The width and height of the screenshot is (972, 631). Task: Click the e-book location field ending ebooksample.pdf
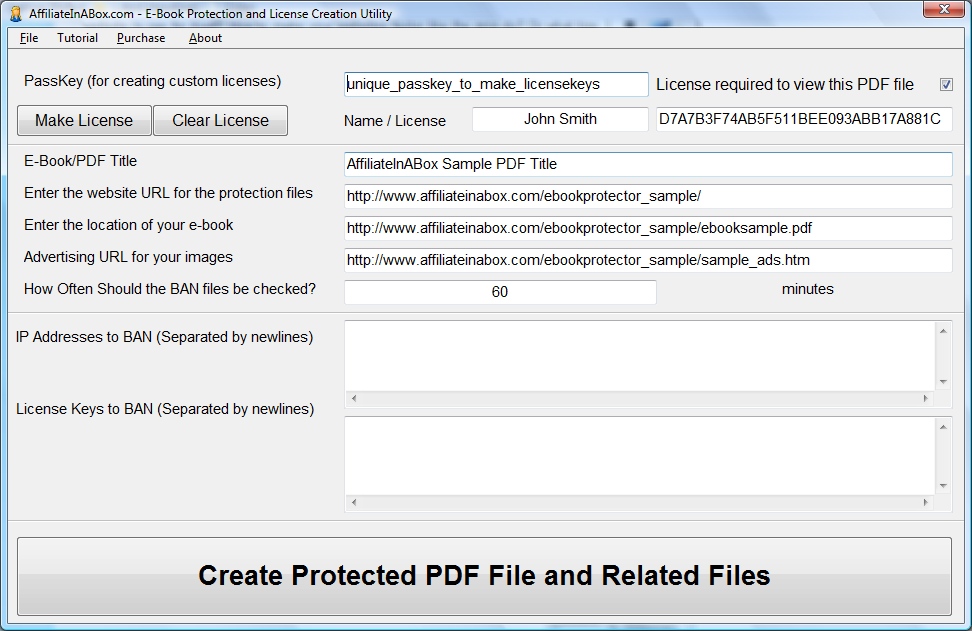click(x=648, y=228)
